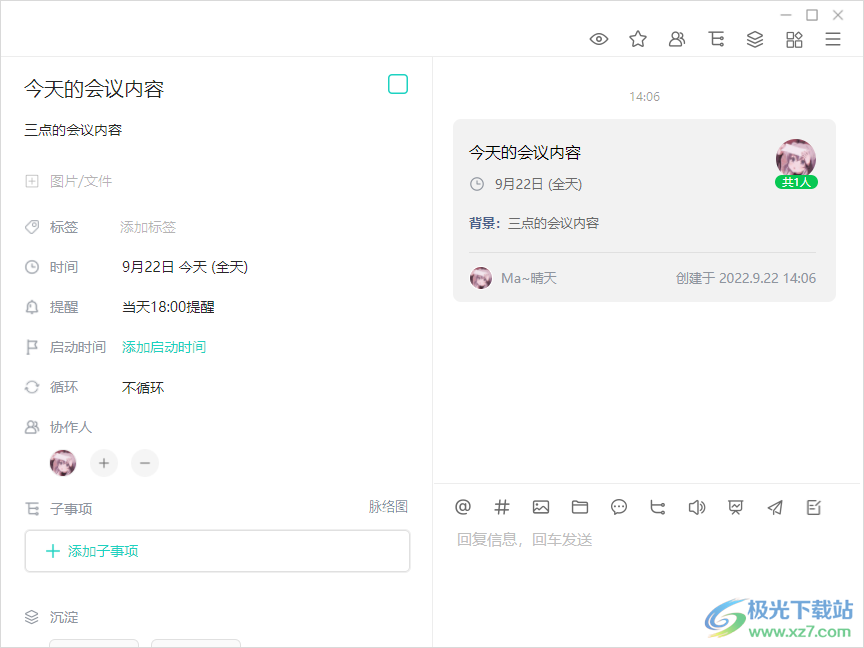
Task: Open the 不循环 repeat setting
Action: click(142, 387)
